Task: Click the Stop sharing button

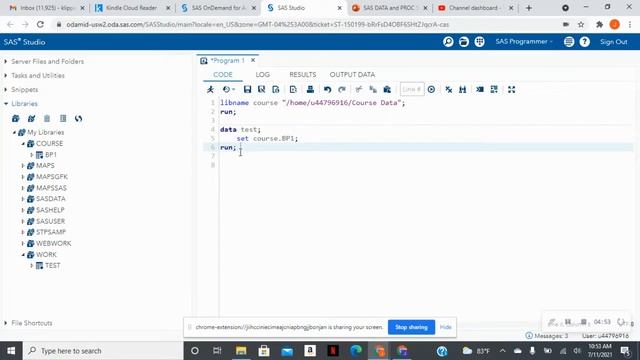Action: tap(411, 327)
